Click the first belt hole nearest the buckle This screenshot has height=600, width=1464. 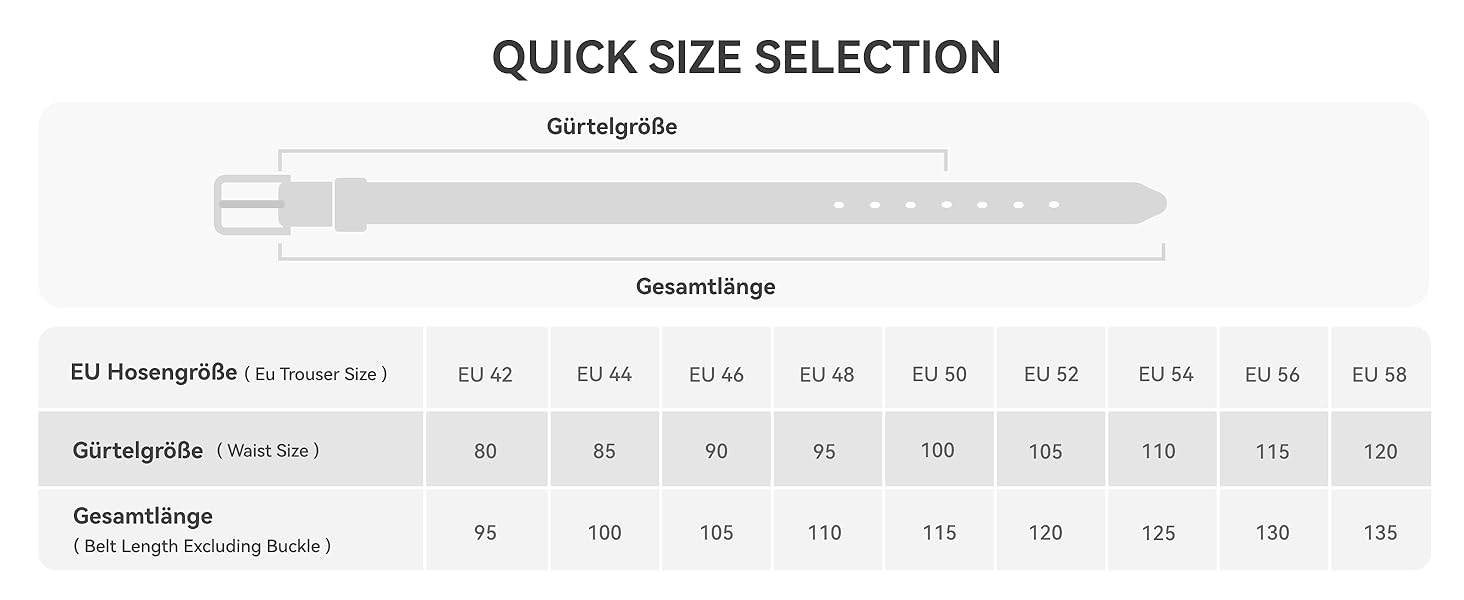[x=839, y=205]
